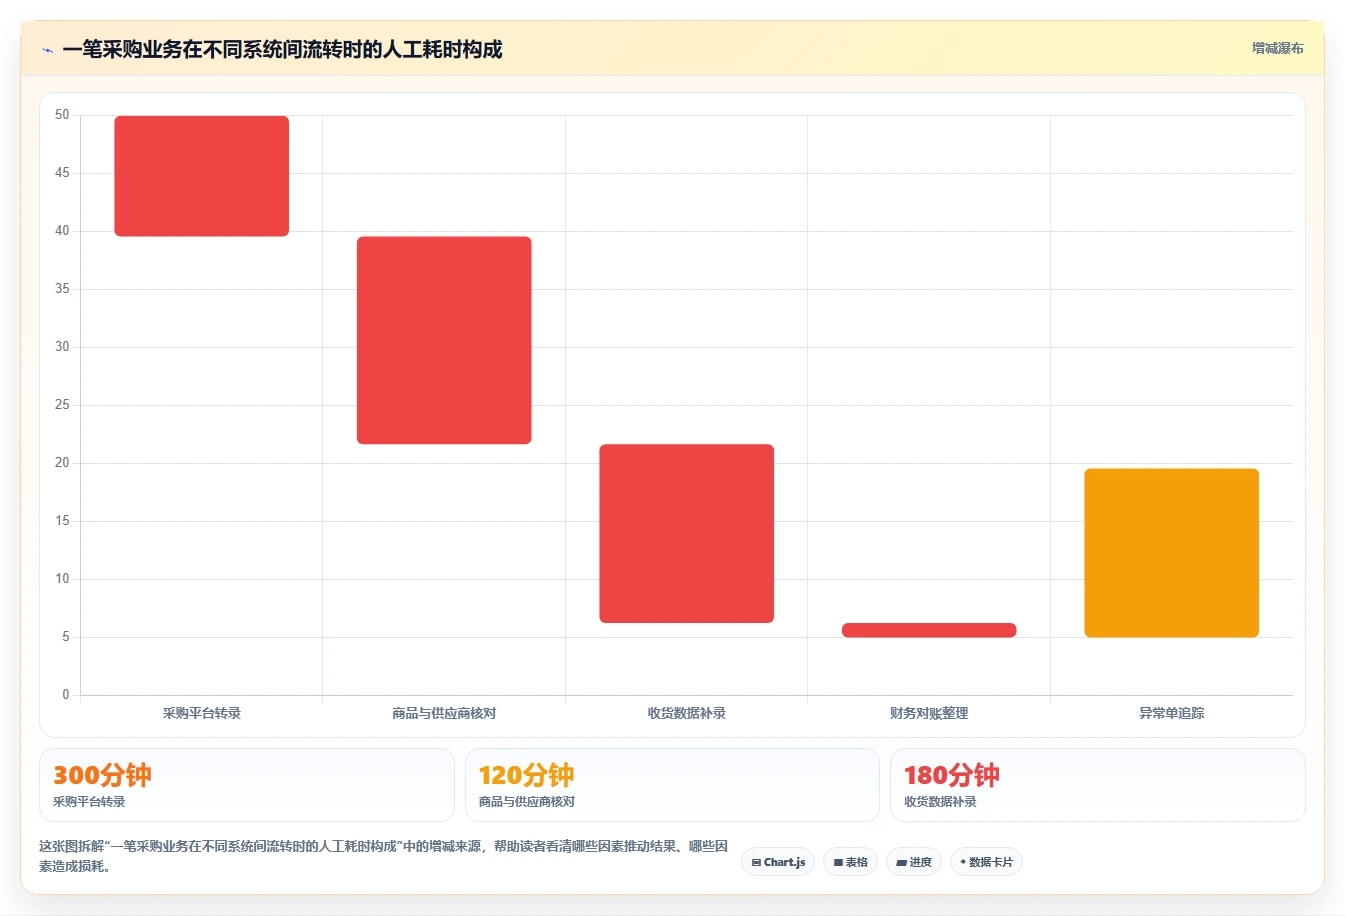
Task: Select the orange 异常单追踪 bar
Action: pyautogui.click(x=1172, y=553)
